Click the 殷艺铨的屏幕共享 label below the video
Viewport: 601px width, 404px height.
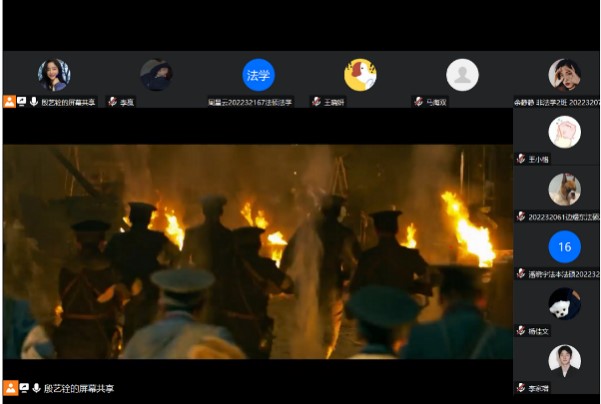78,388
